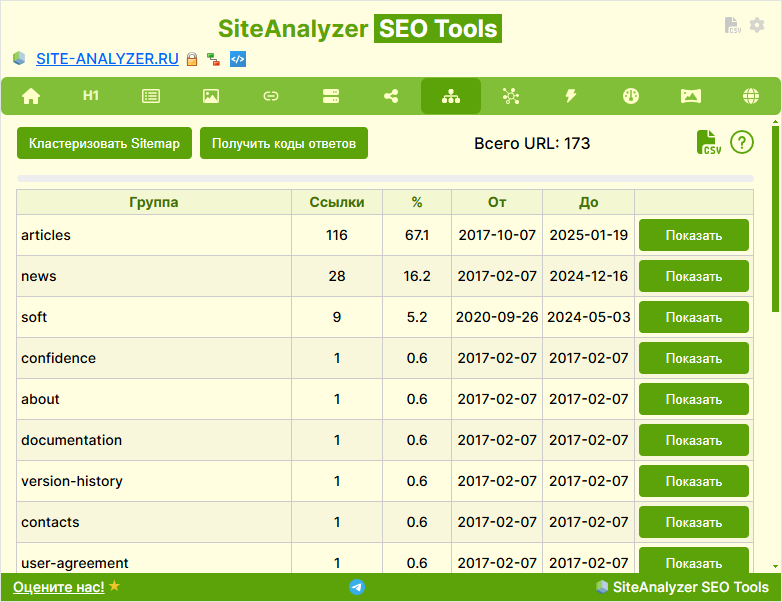The image size is (782, 602).
Task: Click the SiteAnalyzer SEO Tools footer text
Action: click(690, 587)
